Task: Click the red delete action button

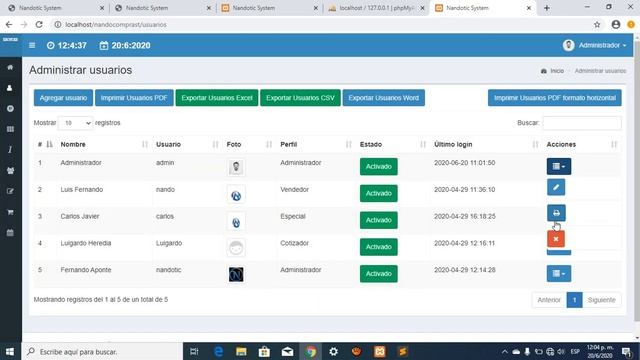Action: click(556, 239)
